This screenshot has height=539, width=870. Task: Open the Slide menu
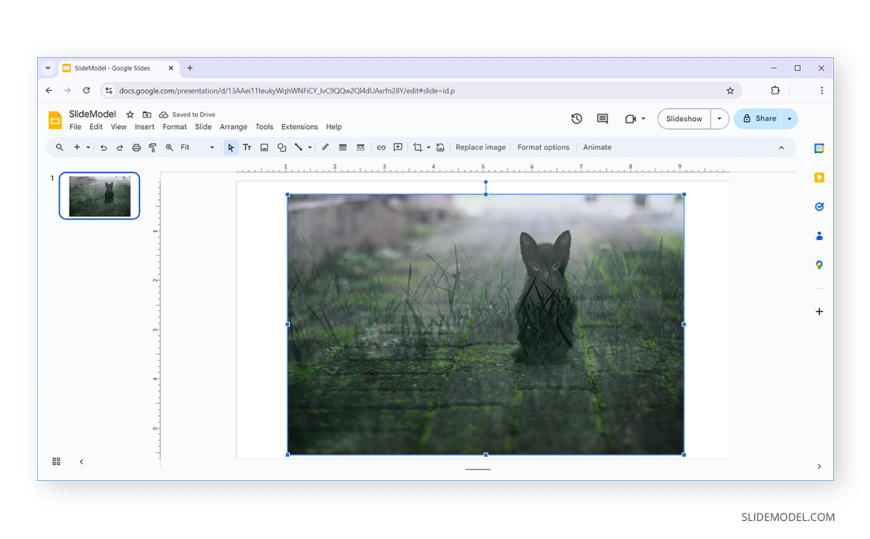pos(203,127)
